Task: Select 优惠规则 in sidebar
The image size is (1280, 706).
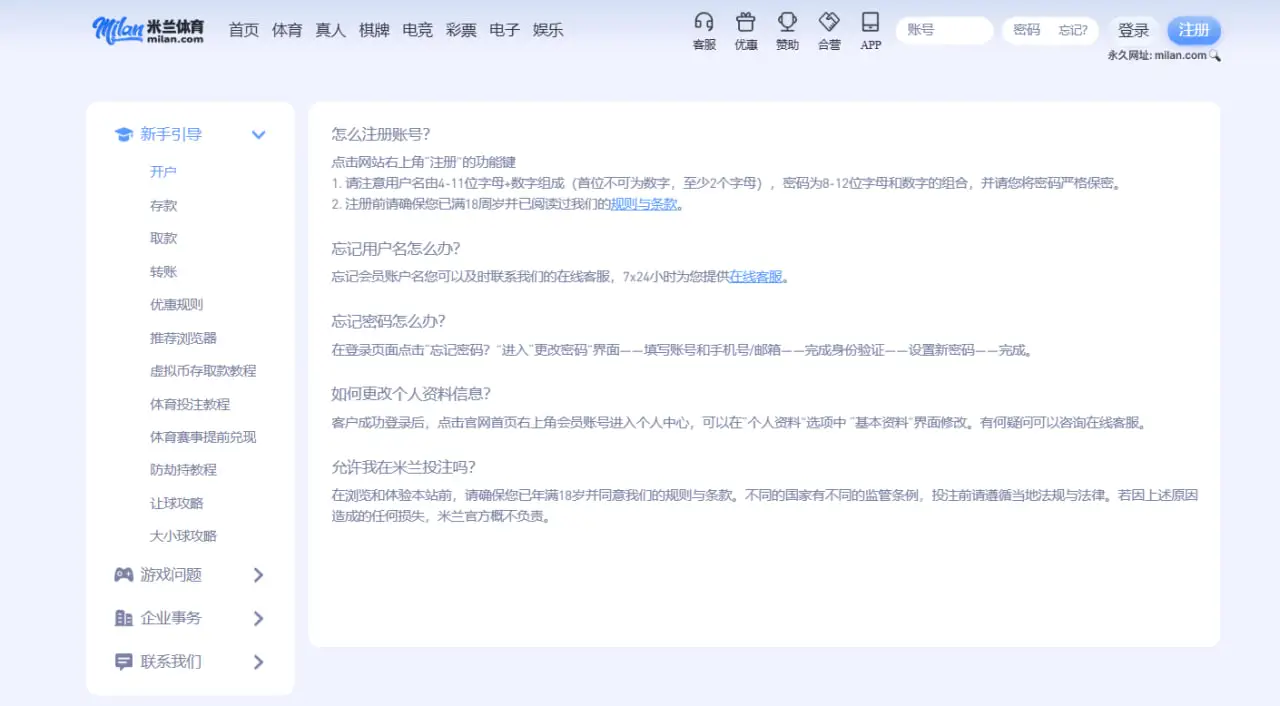Action: click(177, 304)
